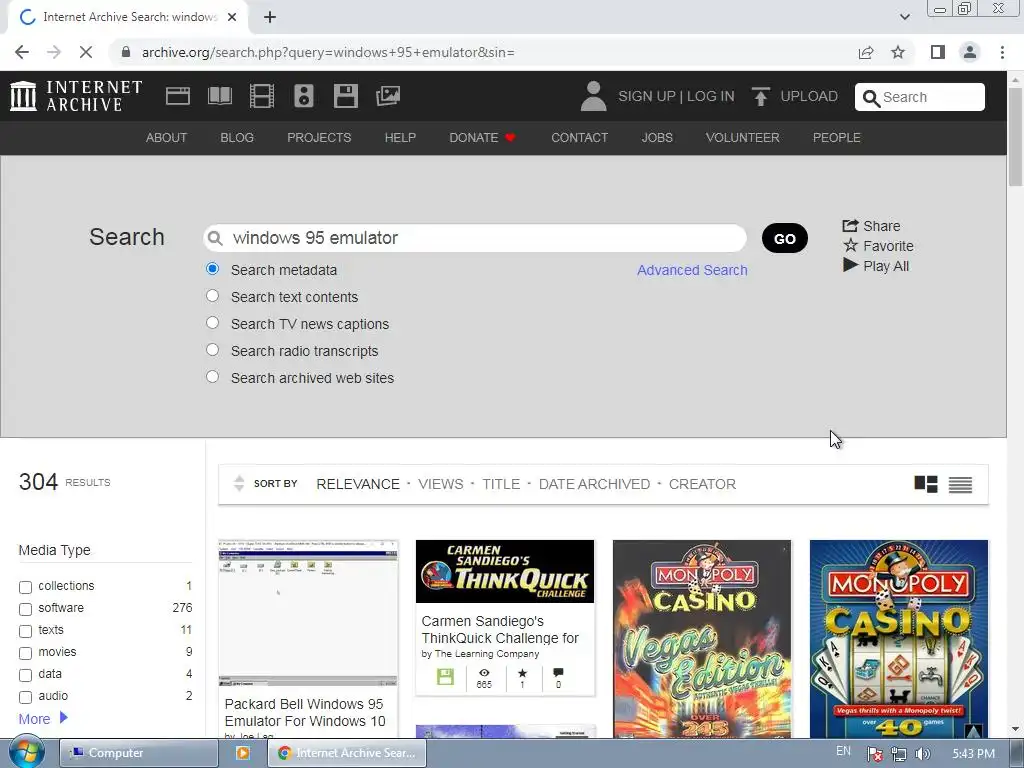Open Chrome profile icon
This screenshot has width=1024, height=768.
point(970,52)
